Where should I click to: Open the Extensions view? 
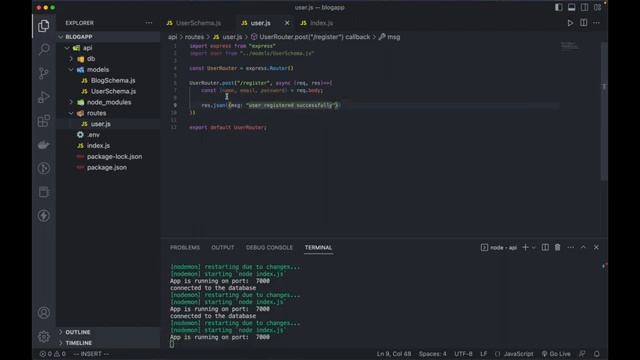tap(44, 121)
